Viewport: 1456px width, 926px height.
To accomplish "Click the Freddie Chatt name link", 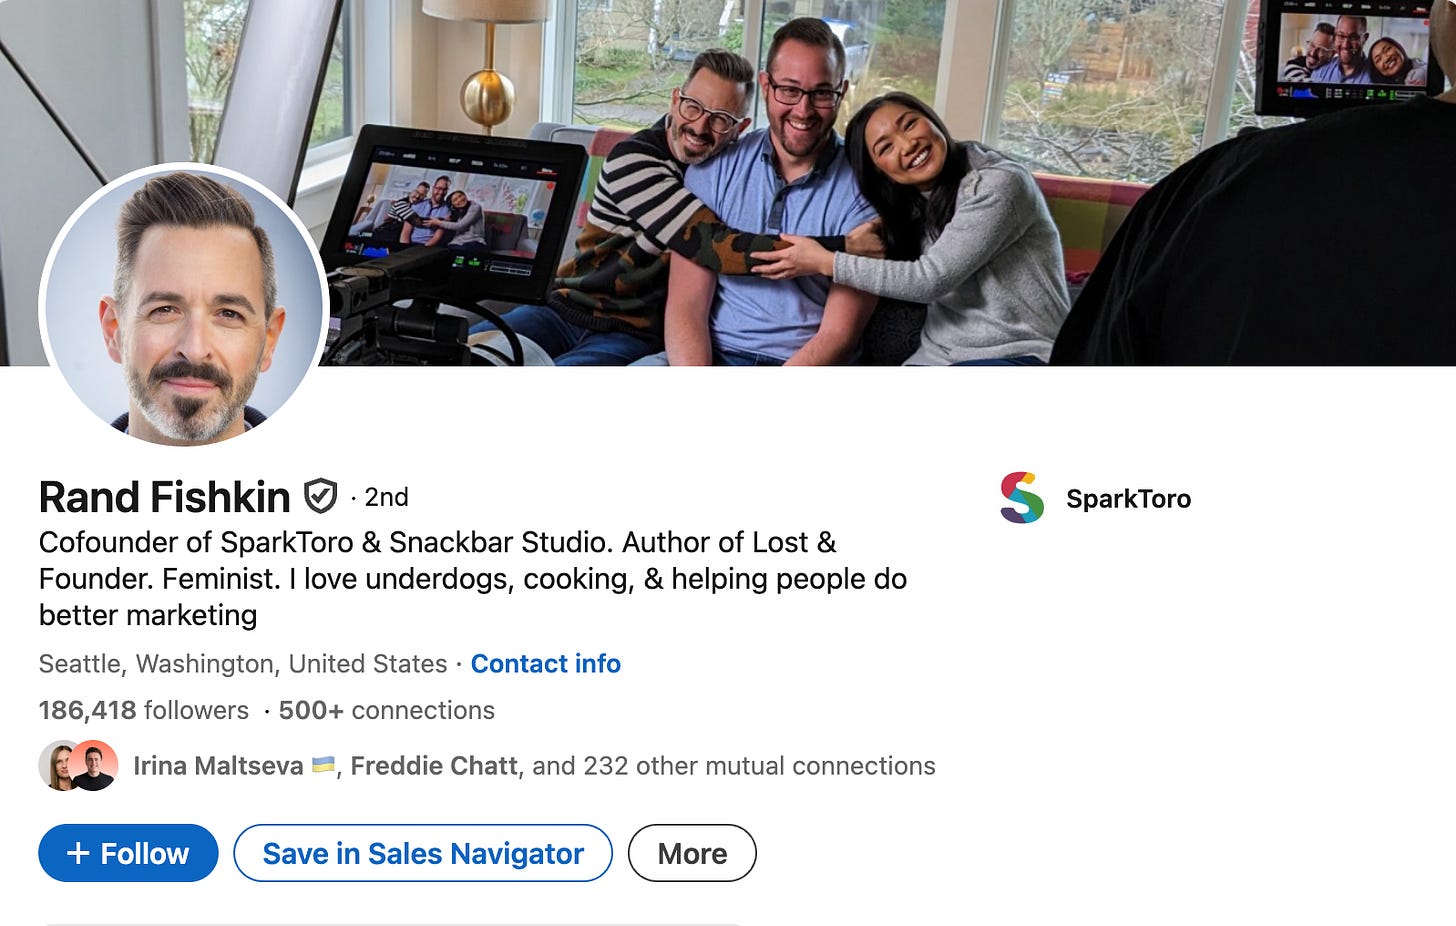I will pyautogui.click(x=434, y=766).
